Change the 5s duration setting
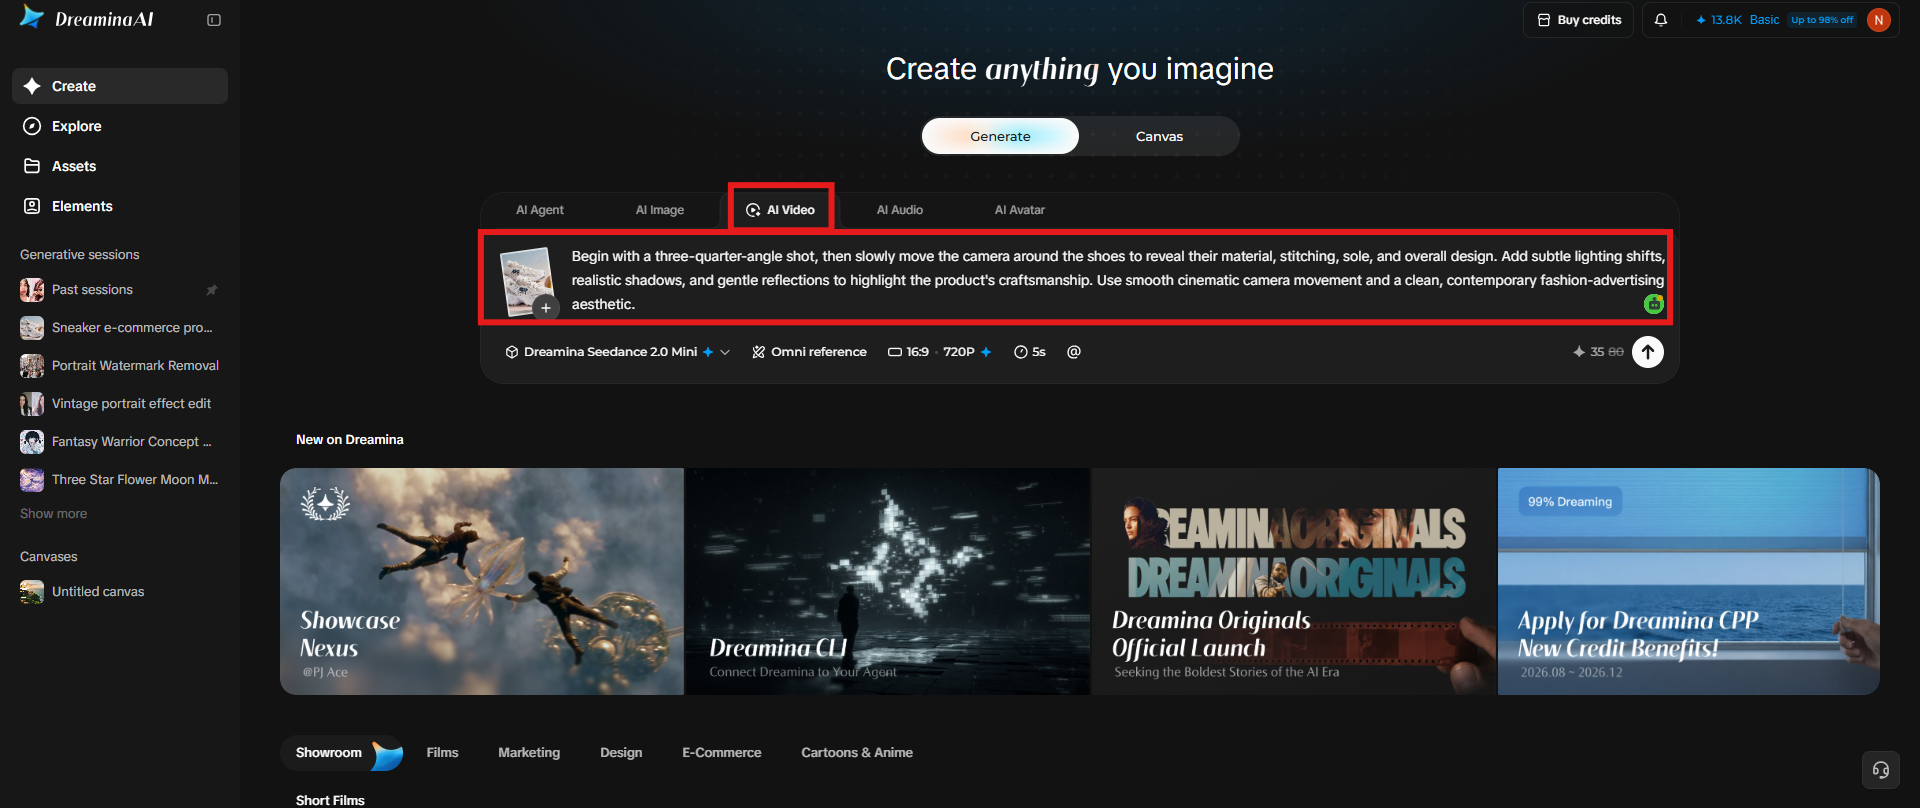This screenshot has height=808, width=1920. point(1030,352)
